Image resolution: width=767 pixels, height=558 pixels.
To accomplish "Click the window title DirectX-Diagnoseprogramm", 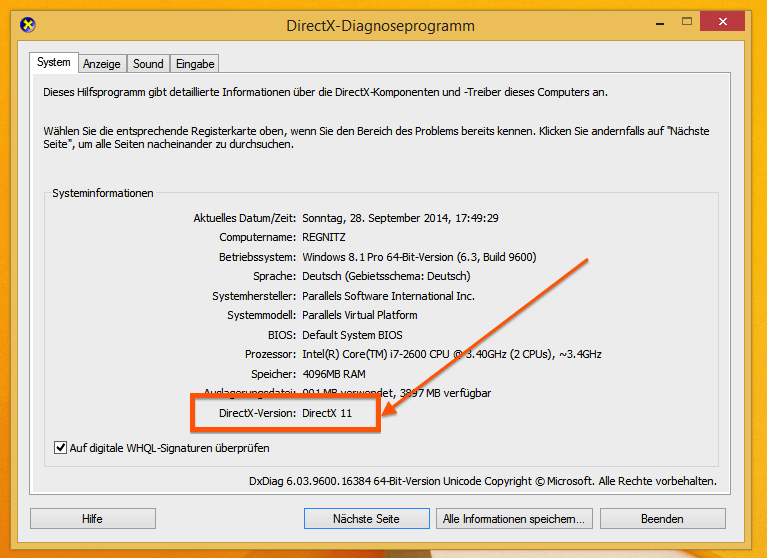I will [380, 25].
